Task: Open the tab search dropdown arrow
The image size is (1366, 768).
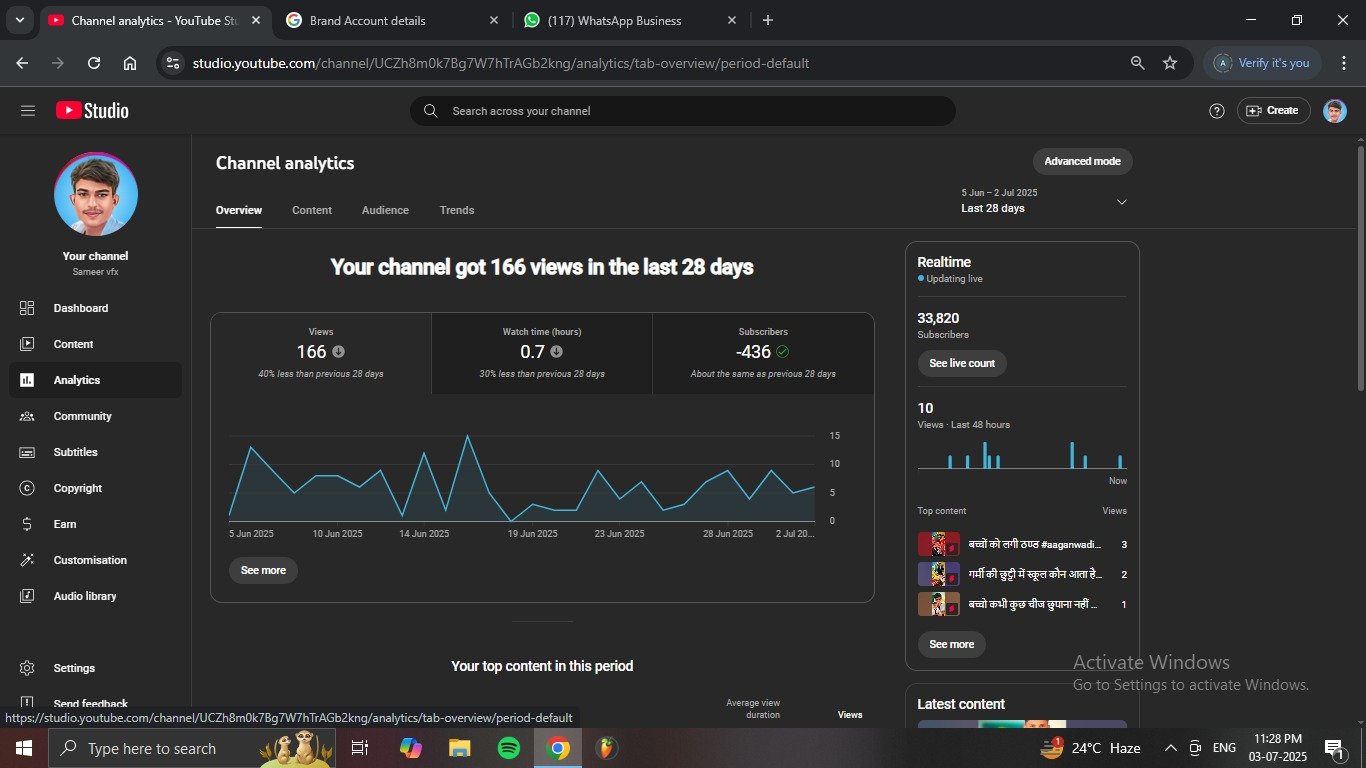Action: (x=19, y=20)
